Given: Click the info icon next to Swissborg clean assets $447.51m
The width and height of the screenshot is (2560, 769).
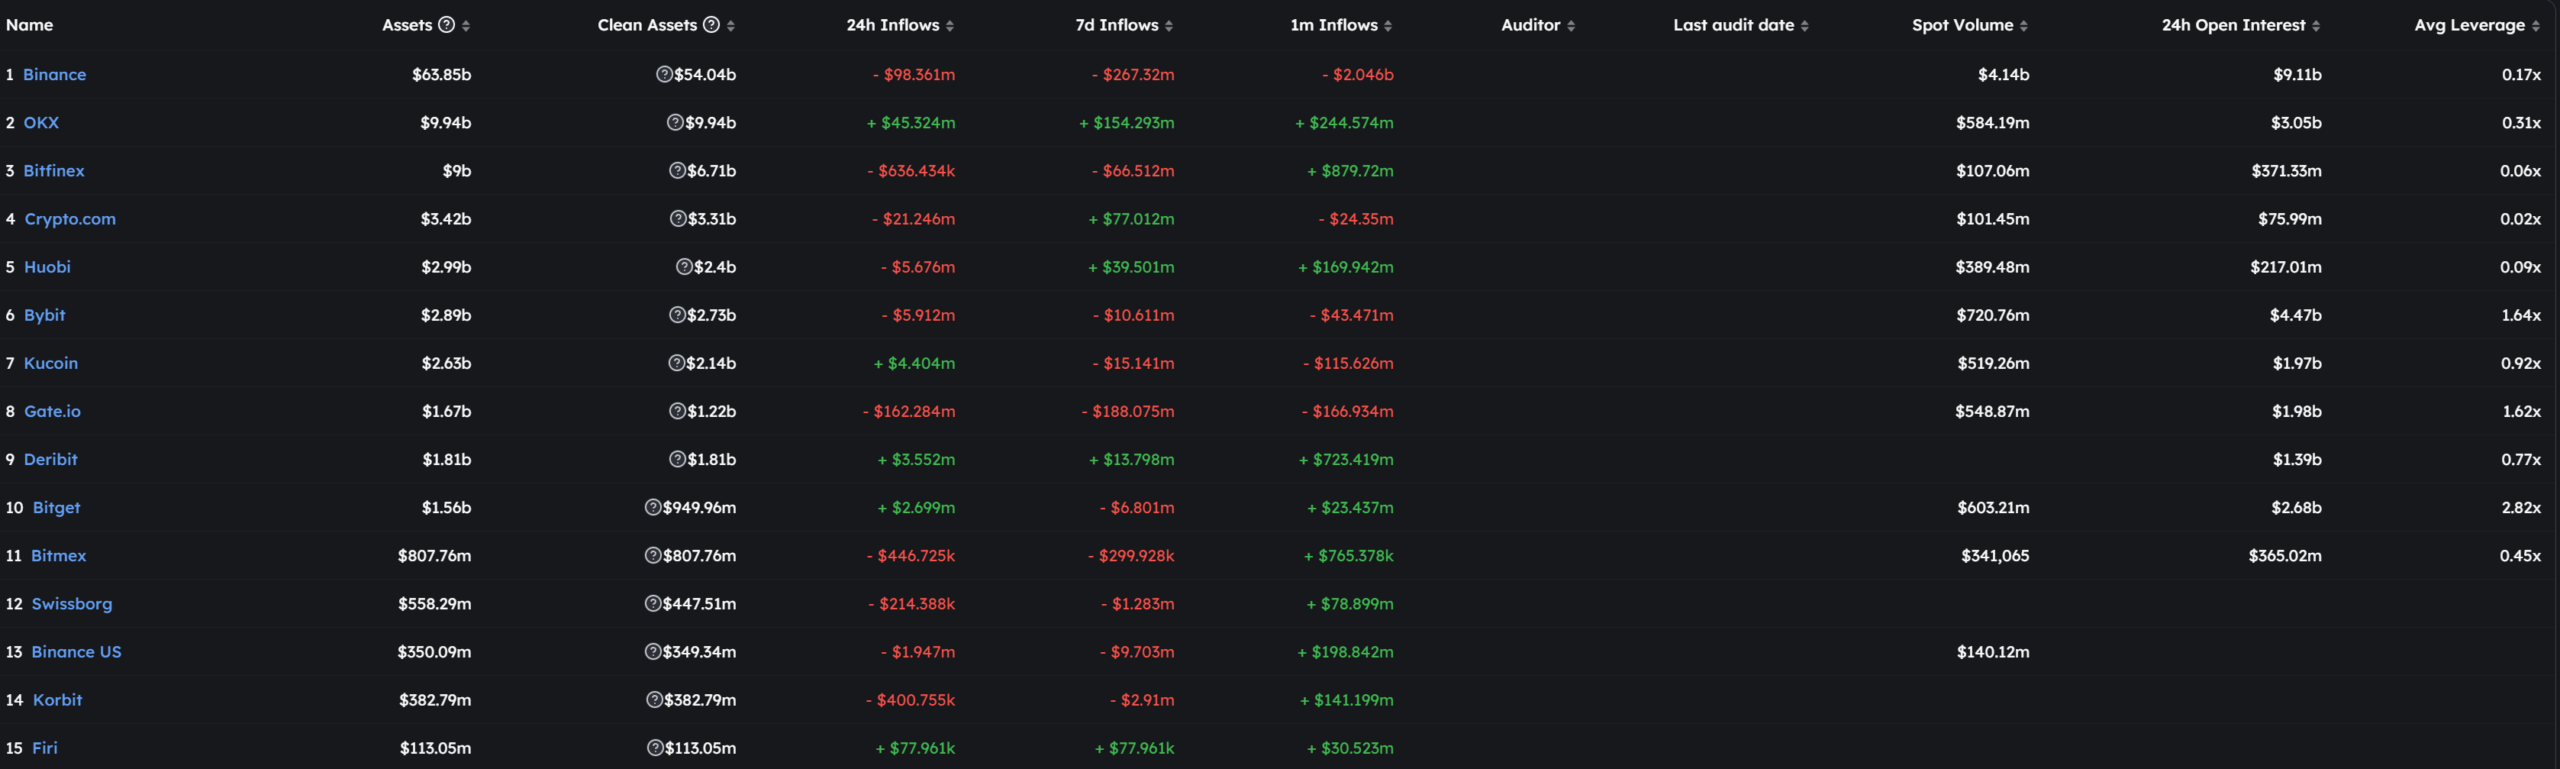Looking at the screenshot, I should pyautogui.click(x=653, y=603).
